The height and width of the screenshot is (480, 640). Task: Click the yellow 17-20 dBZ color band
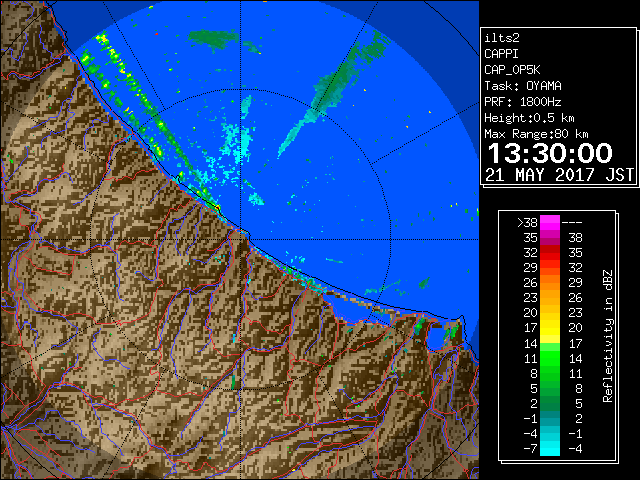[x=550, y=328]
